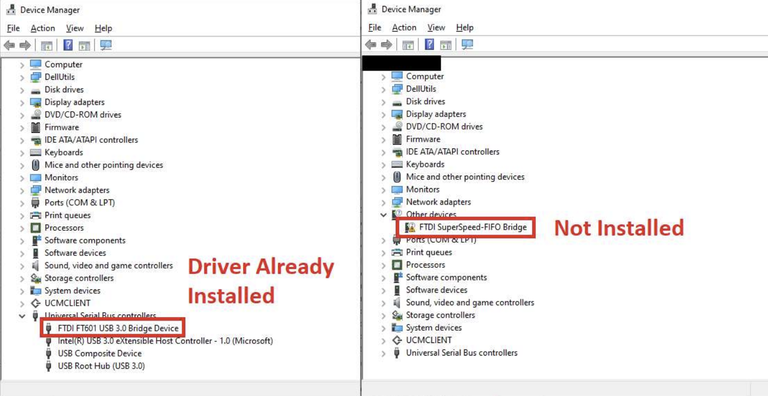Screen dimensions: 768x396
Task: Collapse Other devices in right window
Action: click(x=383, y=215)
